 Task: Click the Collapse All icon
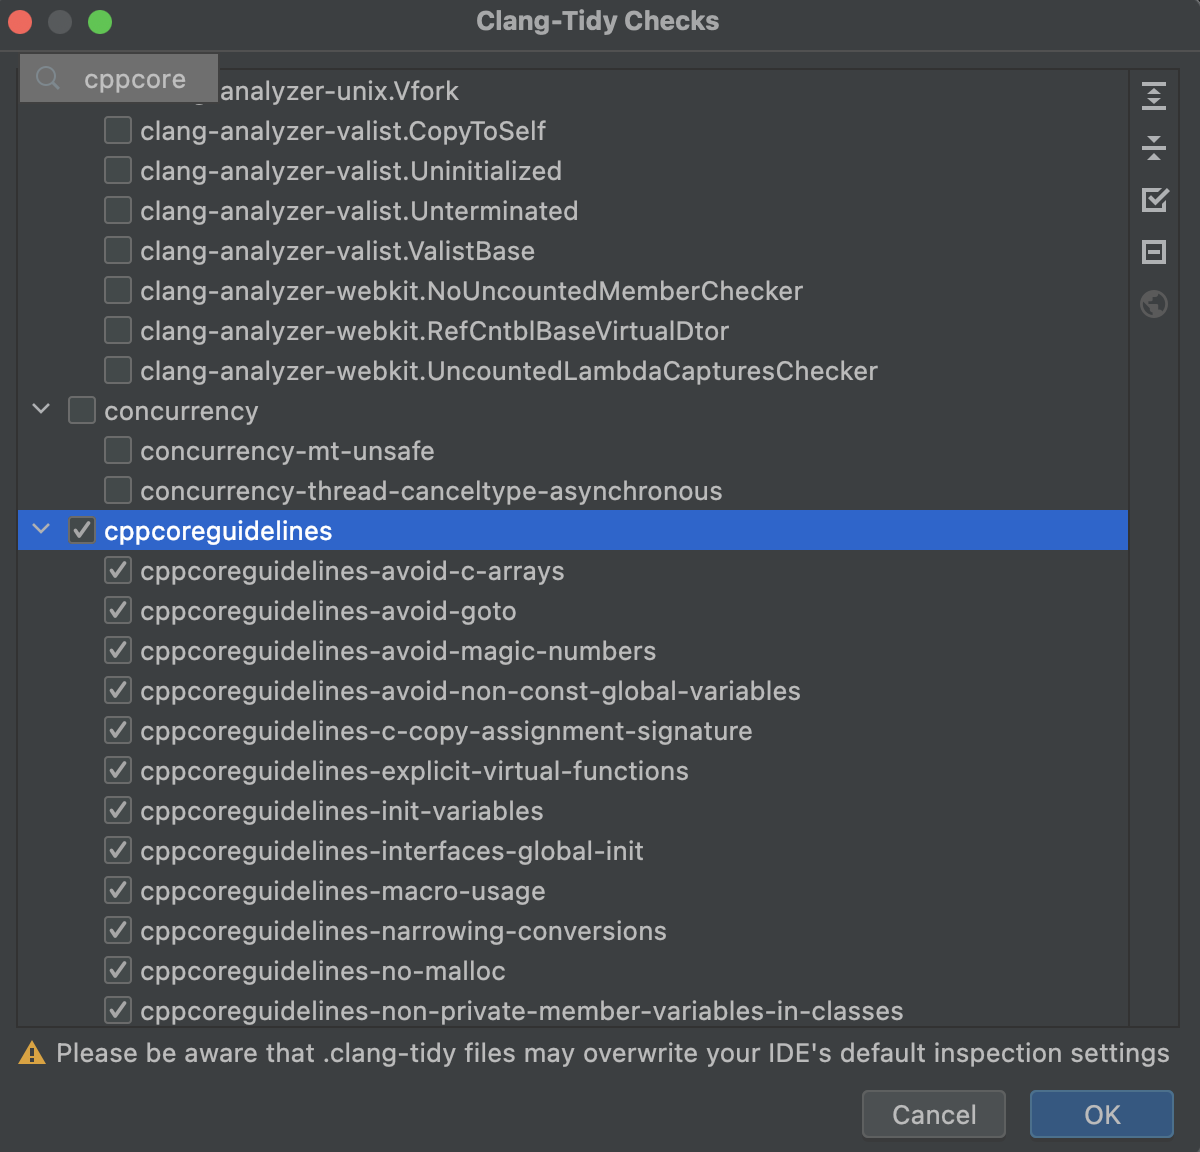click(1154, 148)
